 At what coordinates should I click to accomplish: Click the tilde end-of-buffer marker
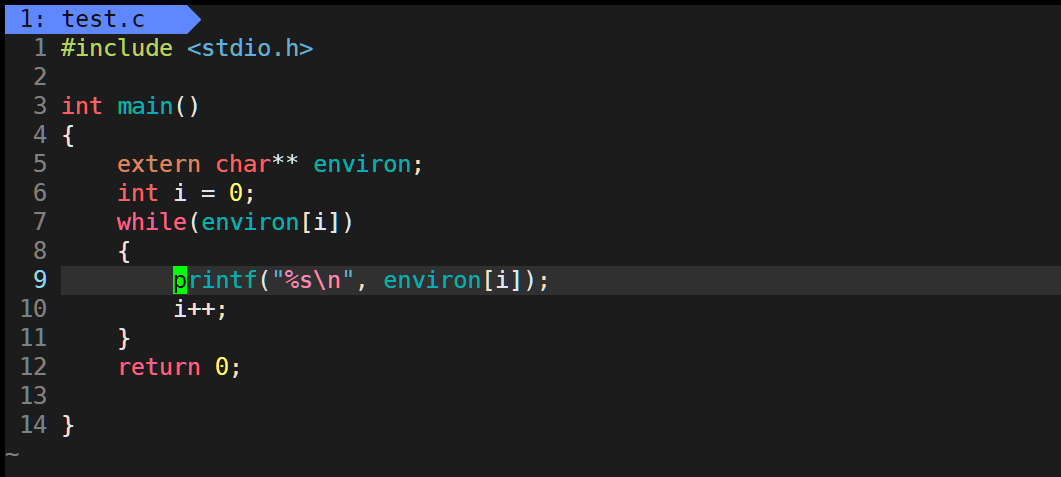click(12, 453)
